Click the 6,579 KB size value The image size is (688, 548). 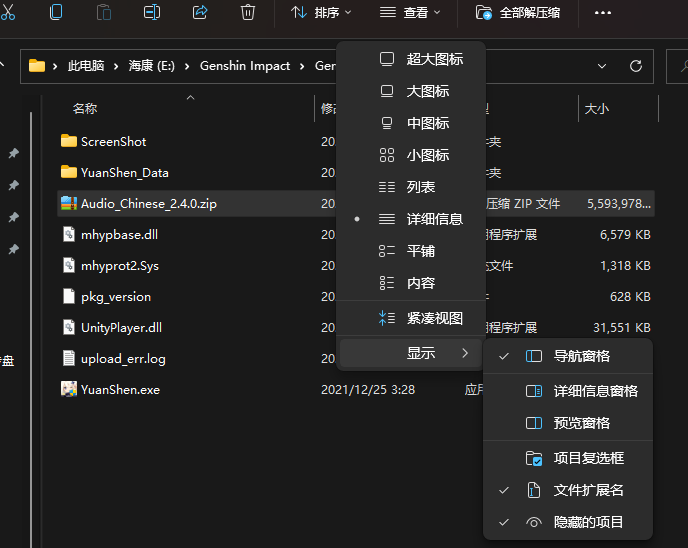pyautogui.click(x=625, y=235)
